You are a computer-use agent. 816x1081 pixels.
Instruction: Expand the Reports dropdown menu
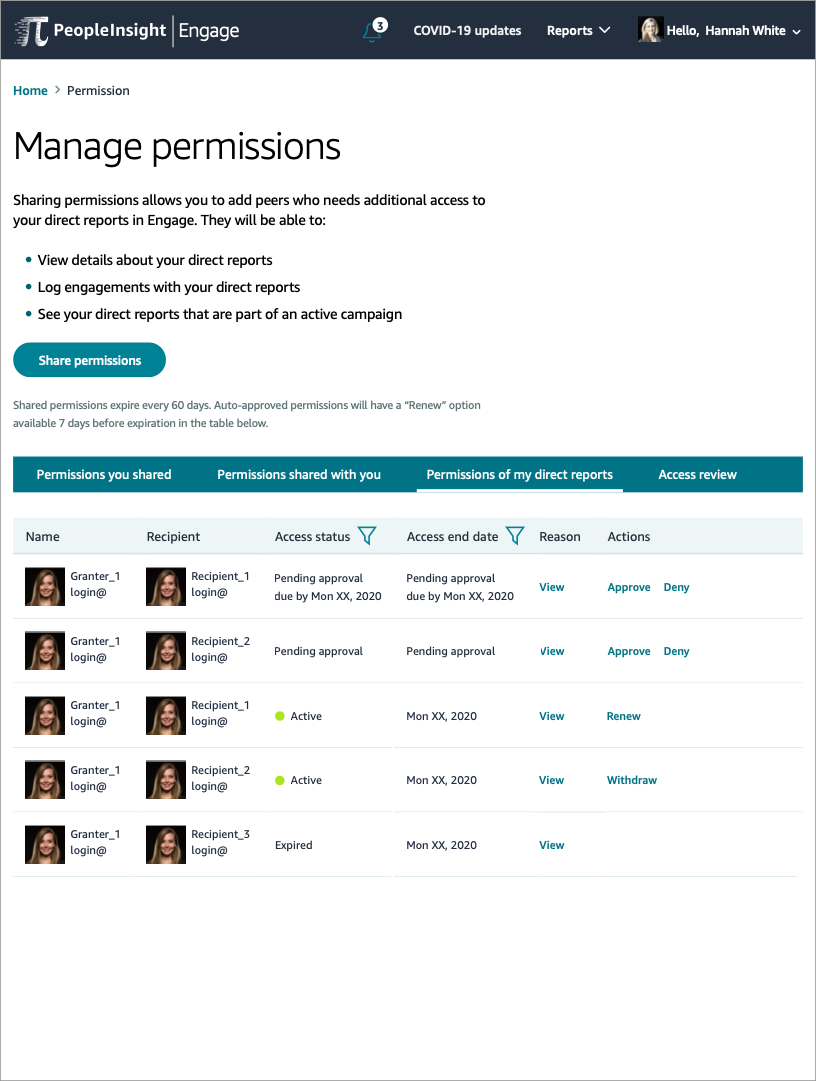578,30
